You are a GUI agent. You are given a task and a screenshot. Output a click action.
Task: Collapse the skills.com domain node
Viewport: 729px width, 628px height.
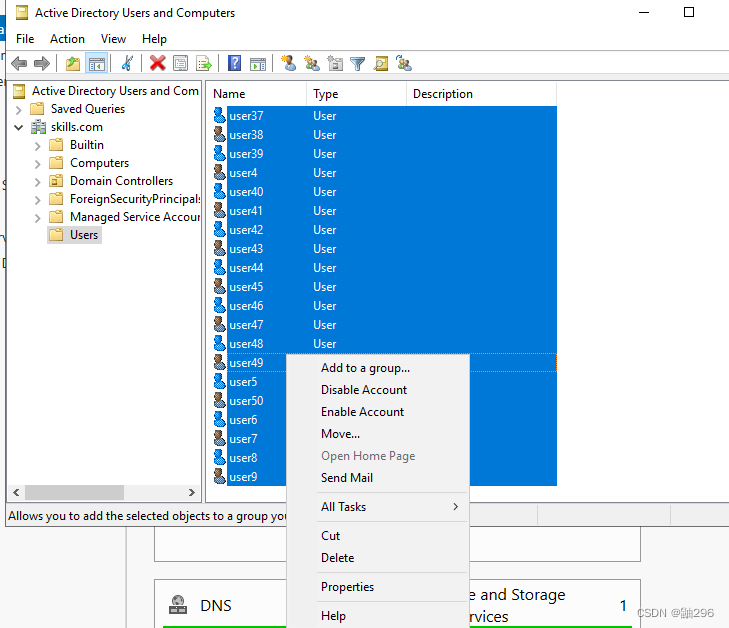pyautogui.click(x=19, y=127)
